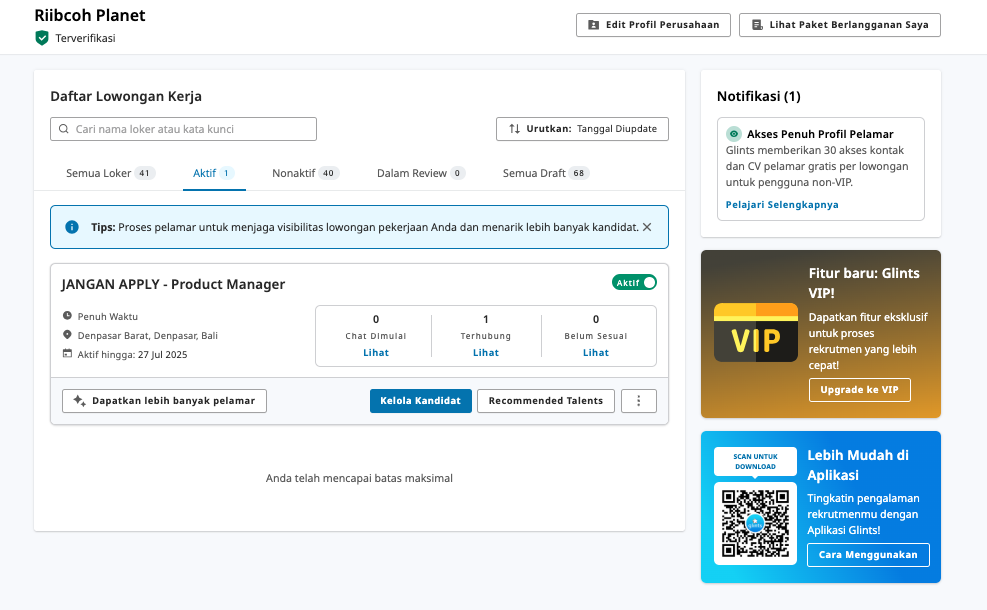Viewport: 987px width, 610px height.
Task: Click the Akses Penuh Profil Pelamar notification title
Action: 820,134
